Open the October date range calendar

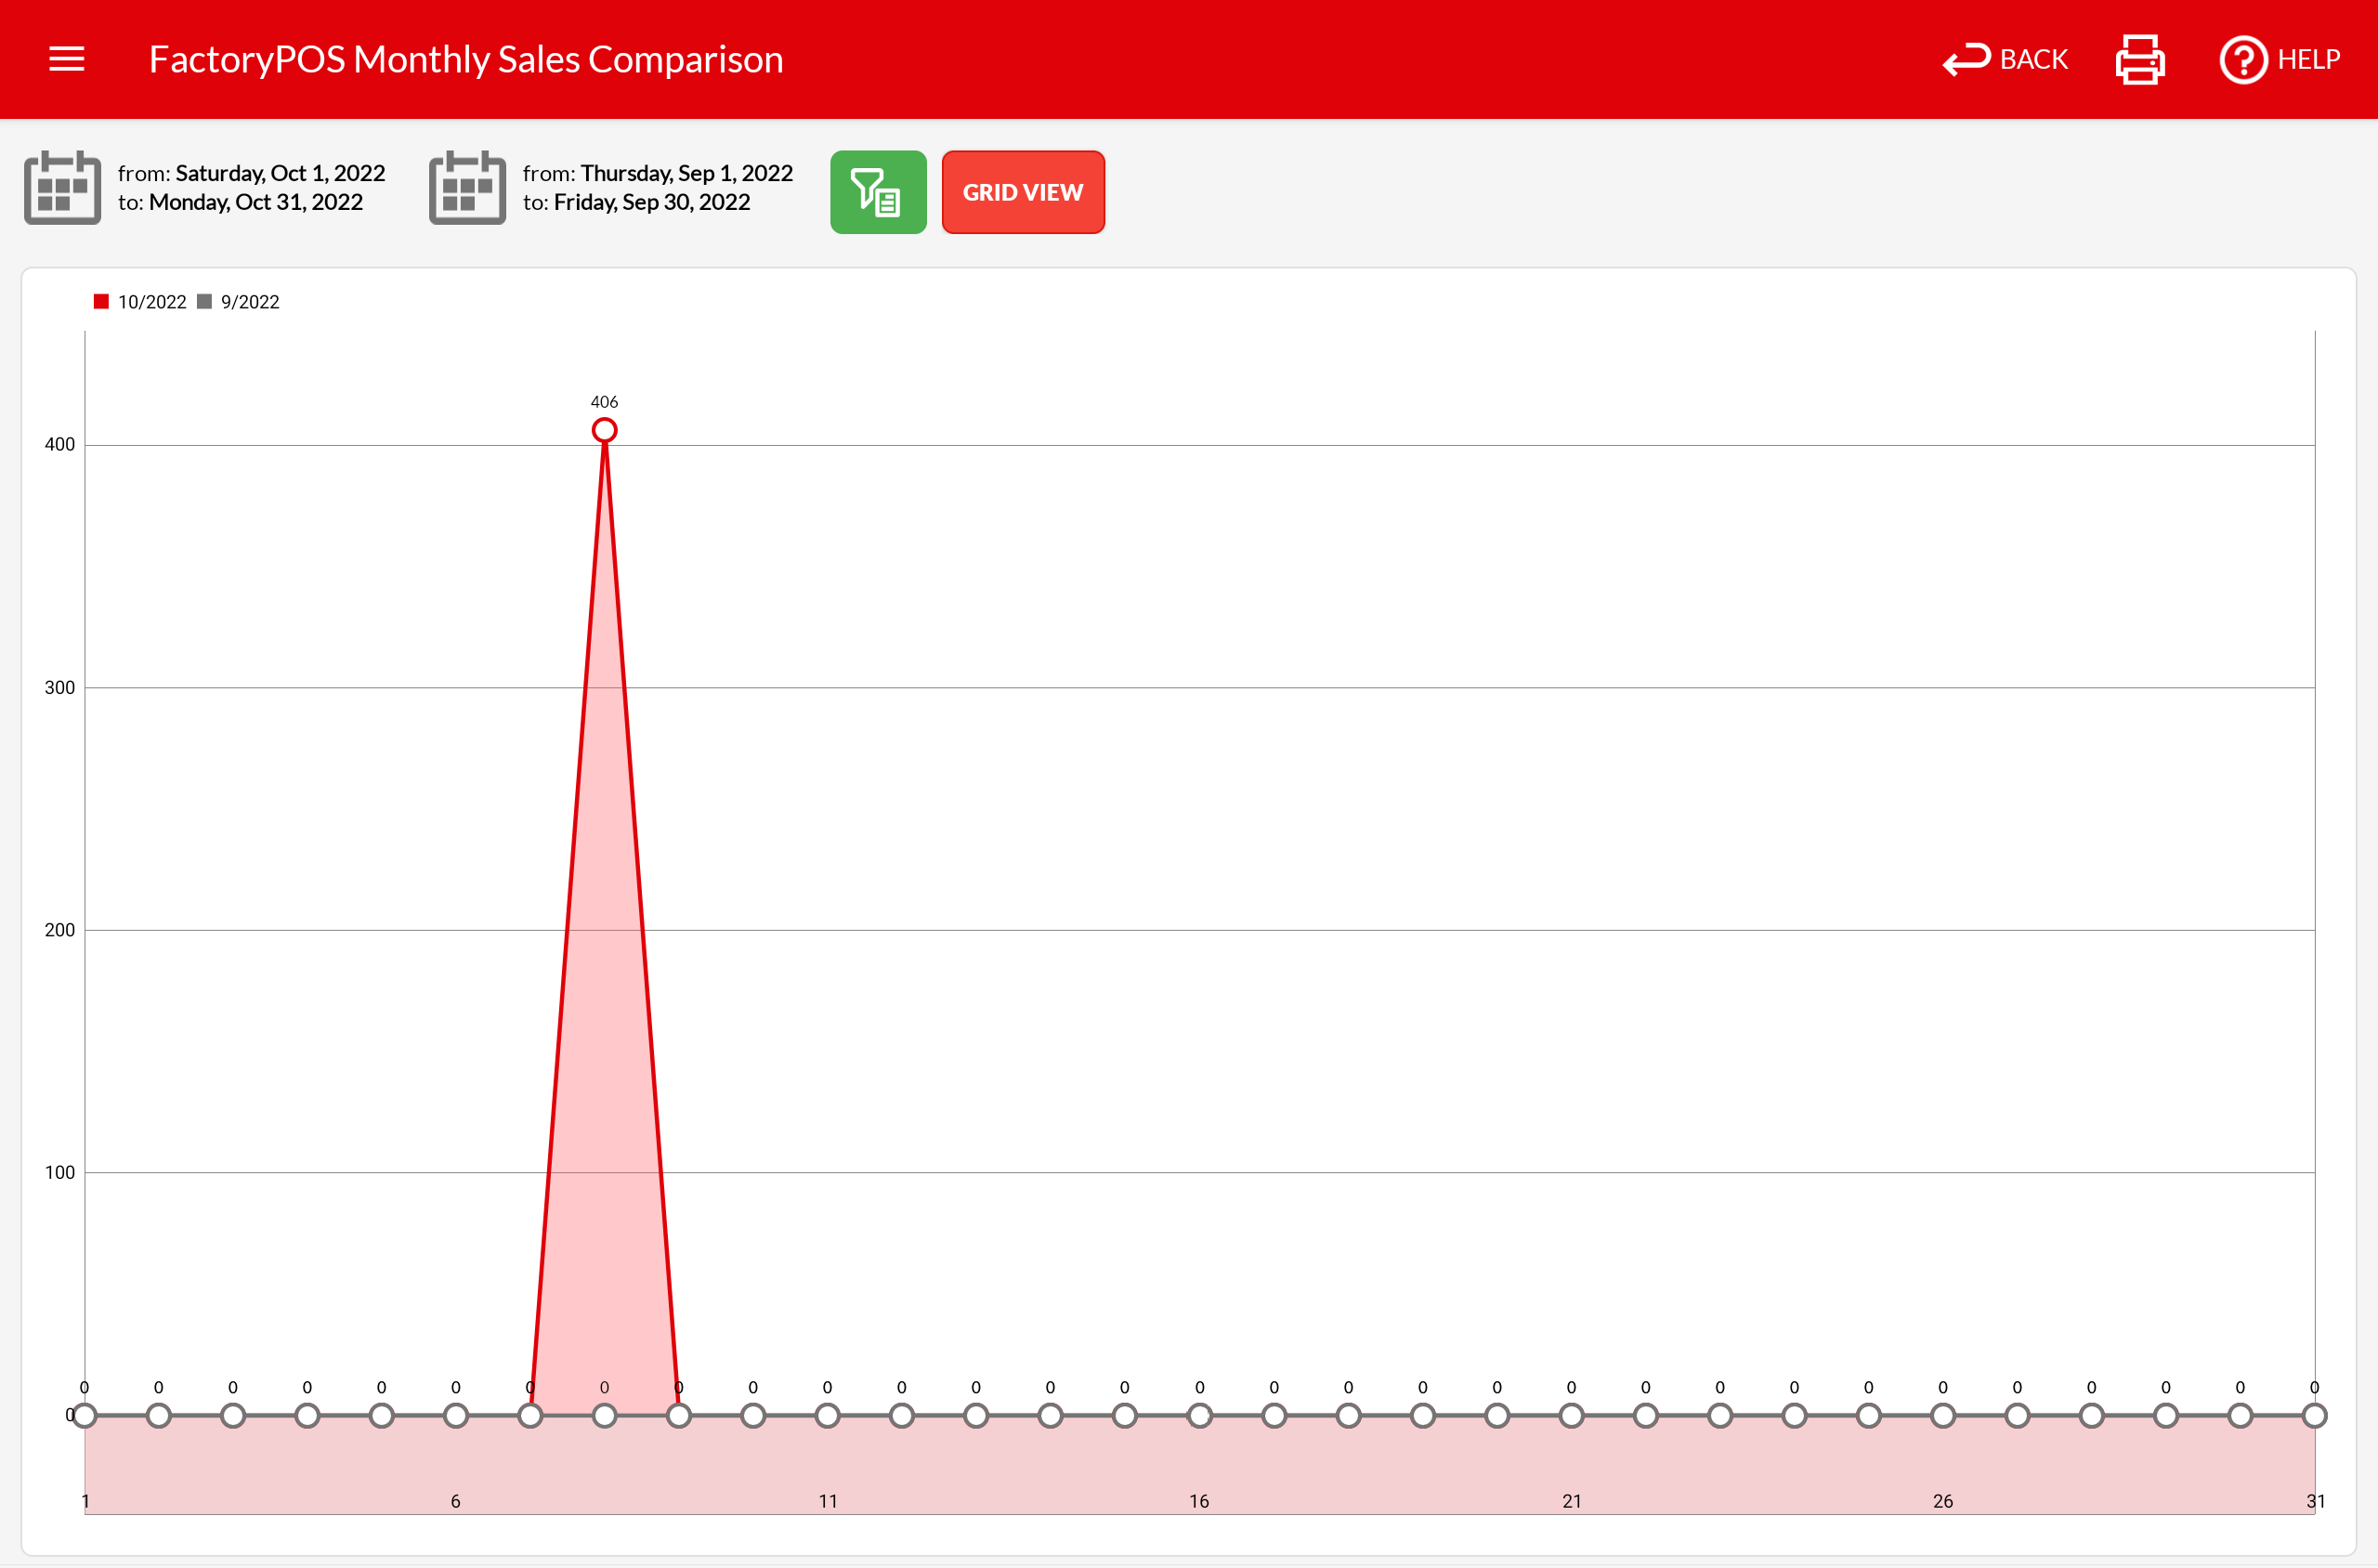(x=62, y=188)
